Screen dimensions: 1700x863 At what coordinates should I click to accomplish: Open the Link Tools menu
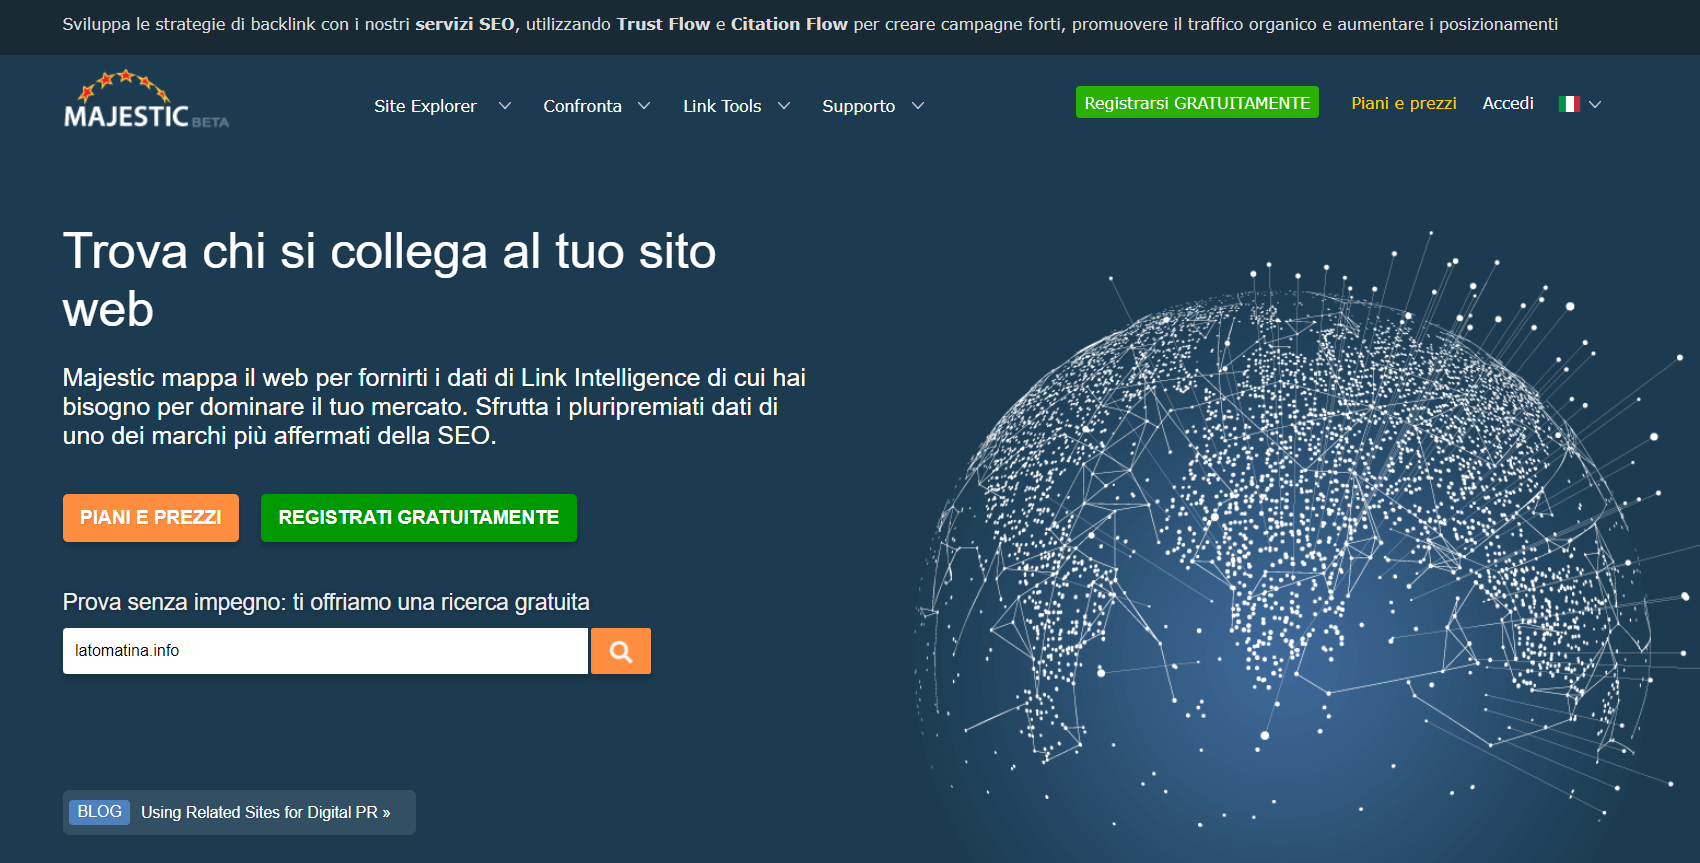click(x=722, y=106)
